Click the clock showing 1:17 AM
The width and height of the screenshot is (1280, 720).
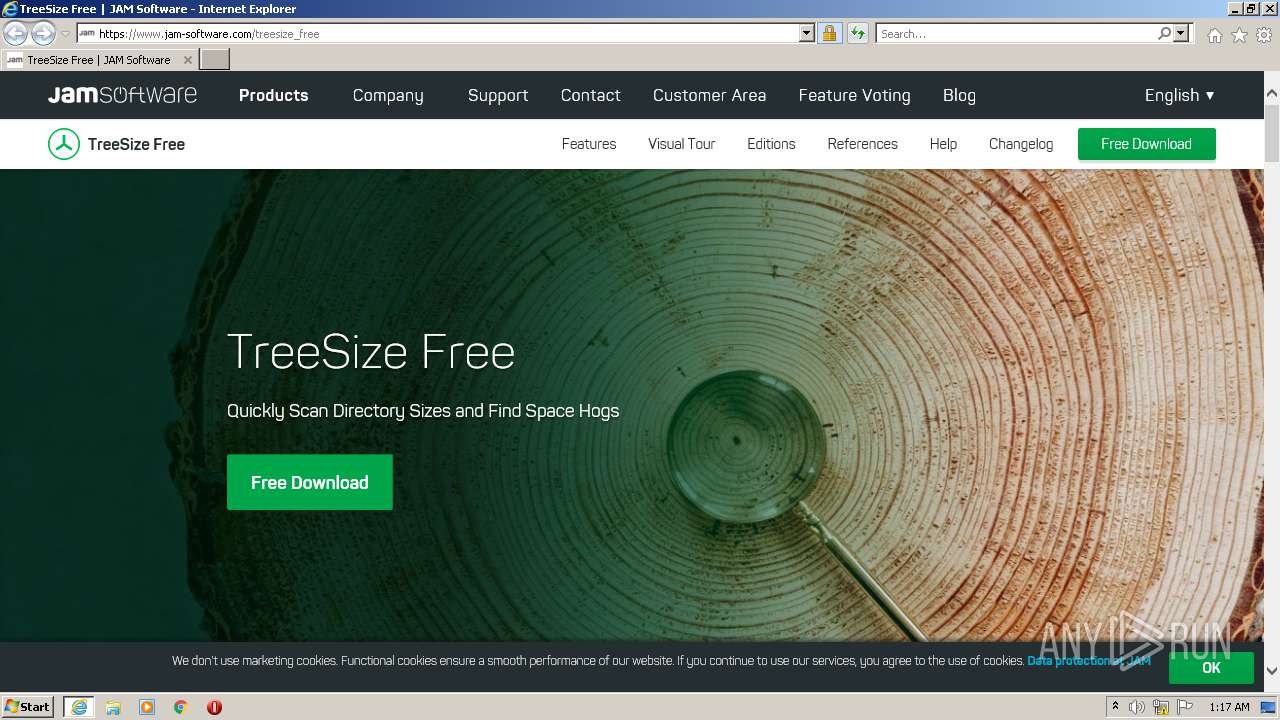(1229, 707)
